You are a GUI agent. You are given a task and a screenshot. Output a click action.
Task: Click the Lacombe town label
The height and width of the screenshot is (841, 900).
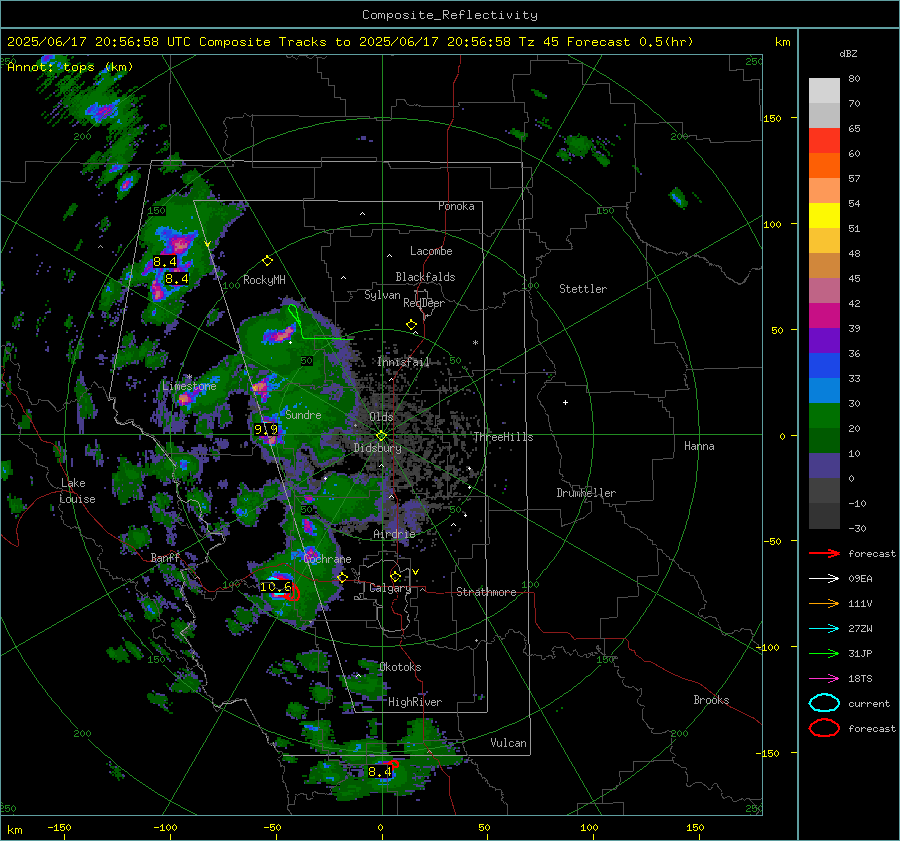[431, 251]
